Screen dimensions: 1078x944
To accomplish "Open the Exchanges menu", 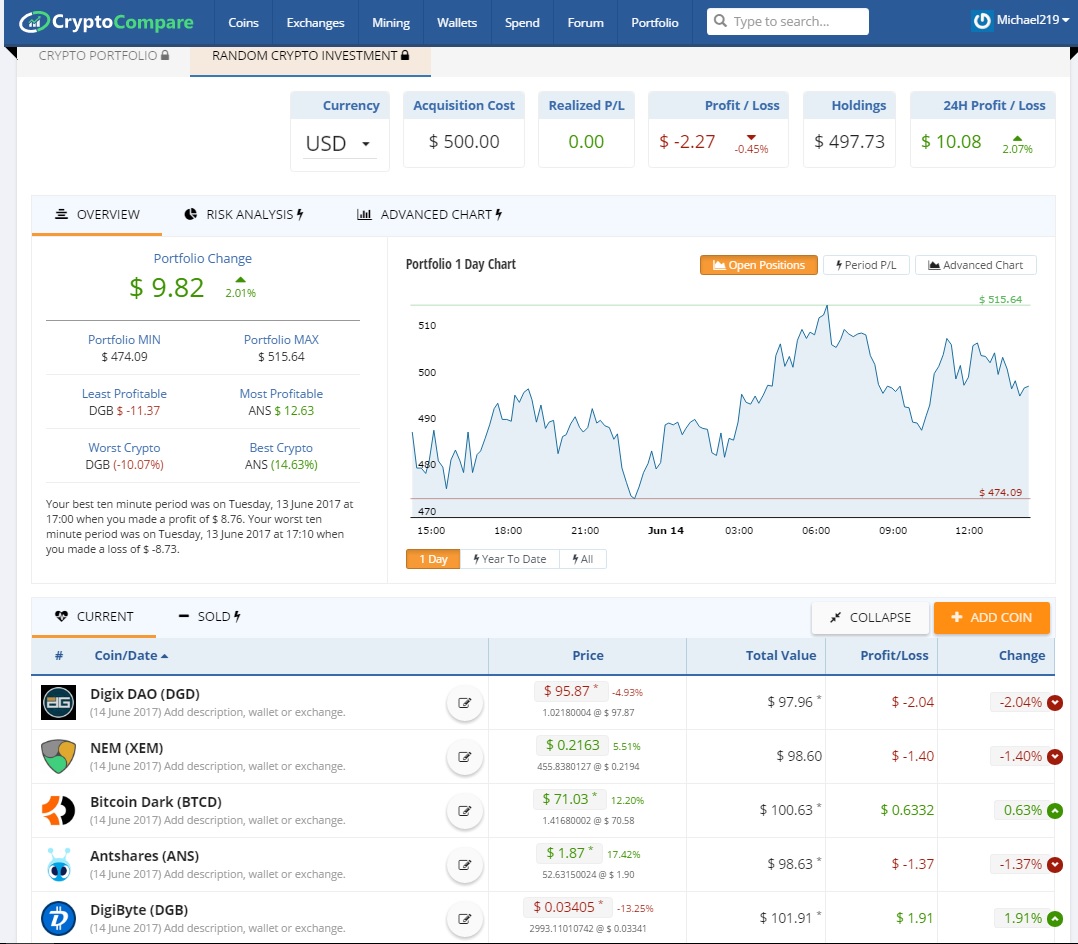I will pyautogui.click(x=316, y=23).
